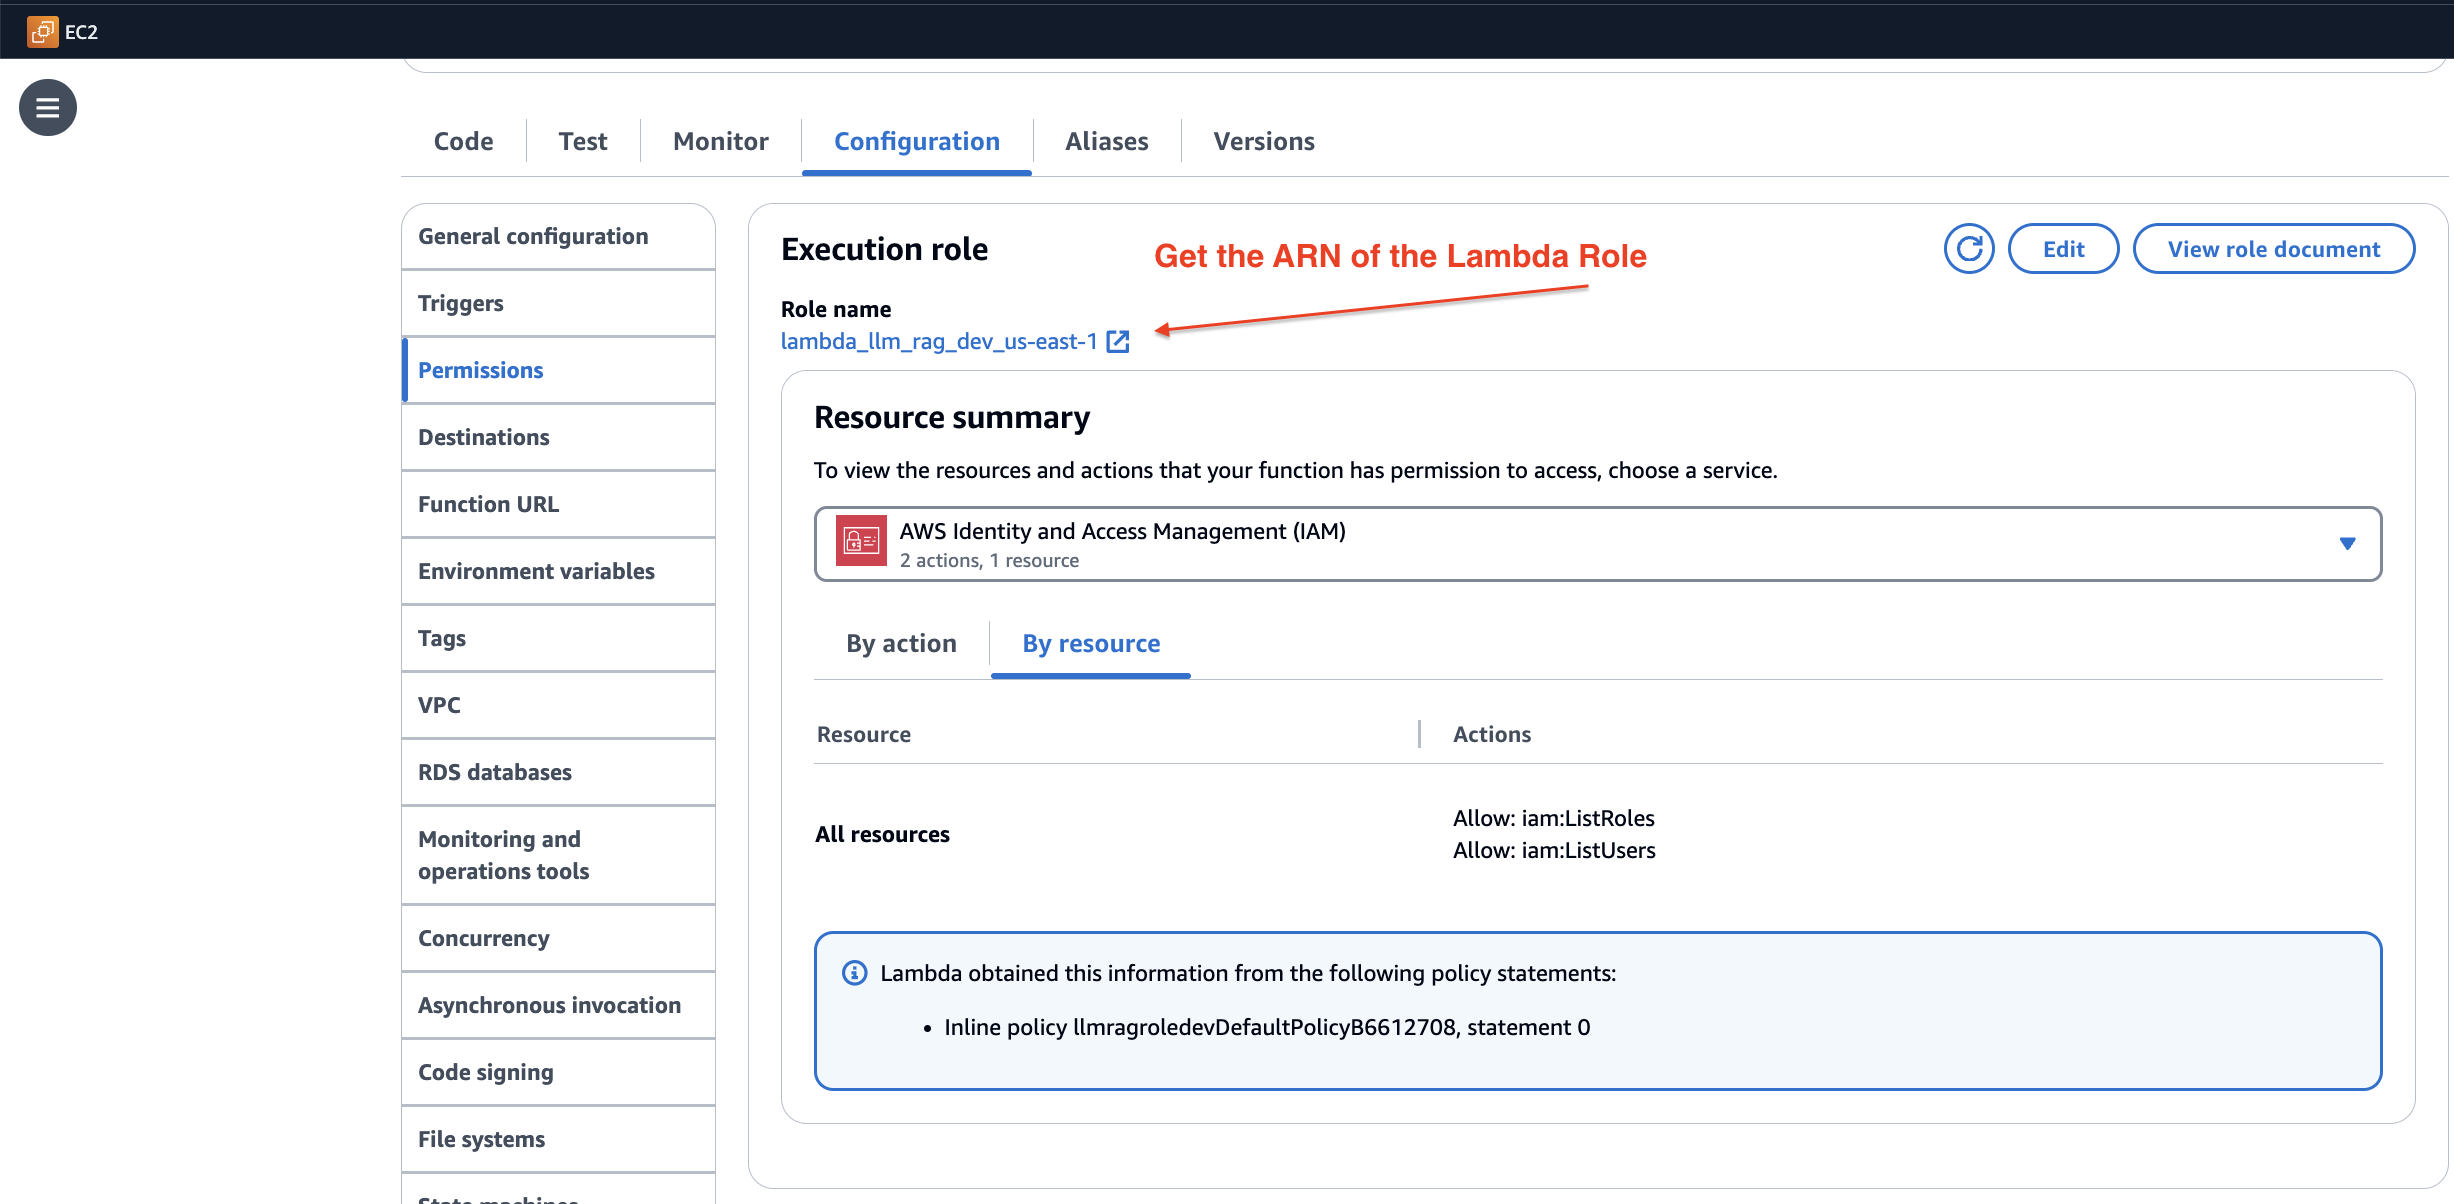The height and width of the screenshot is (1204, 2454).
Task: Switch to the By action tab
Action: [x=901, y=642]
